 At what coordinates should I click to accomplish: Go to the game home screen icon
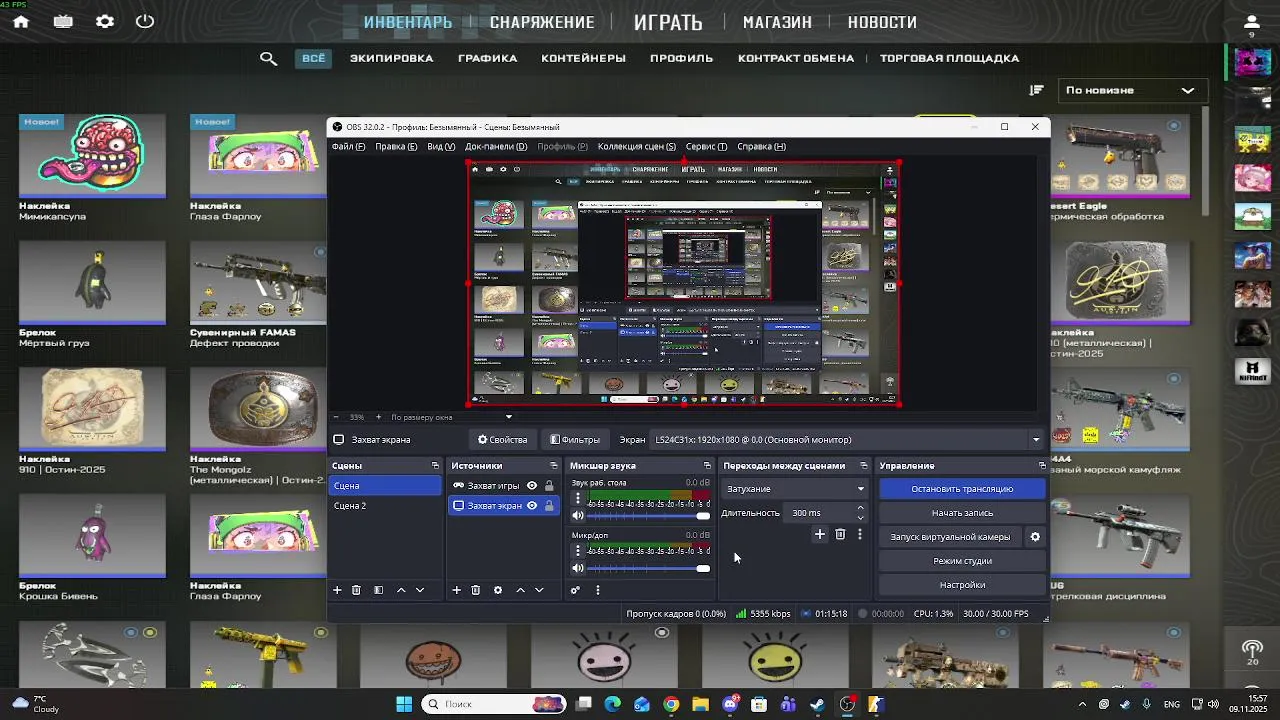[21, 22]
